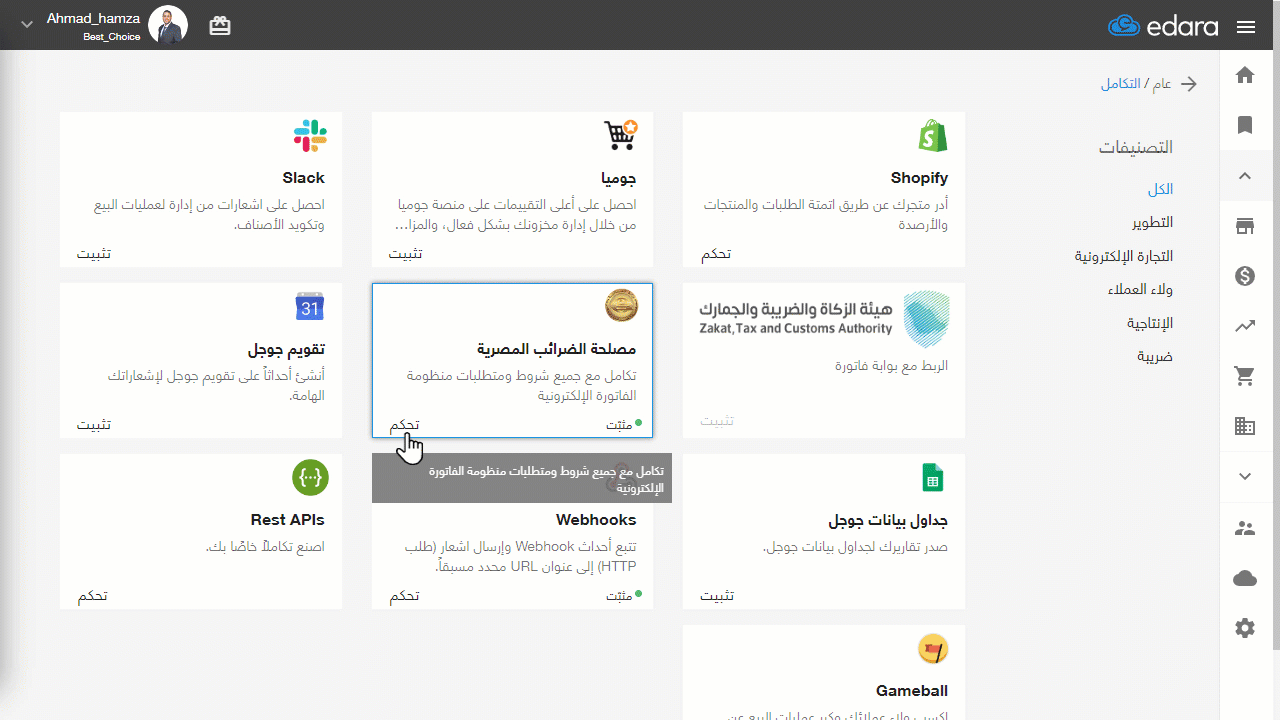The image size is (1280, 720).
Task: Click the Shopify bag logo
Action: (933, 136)
